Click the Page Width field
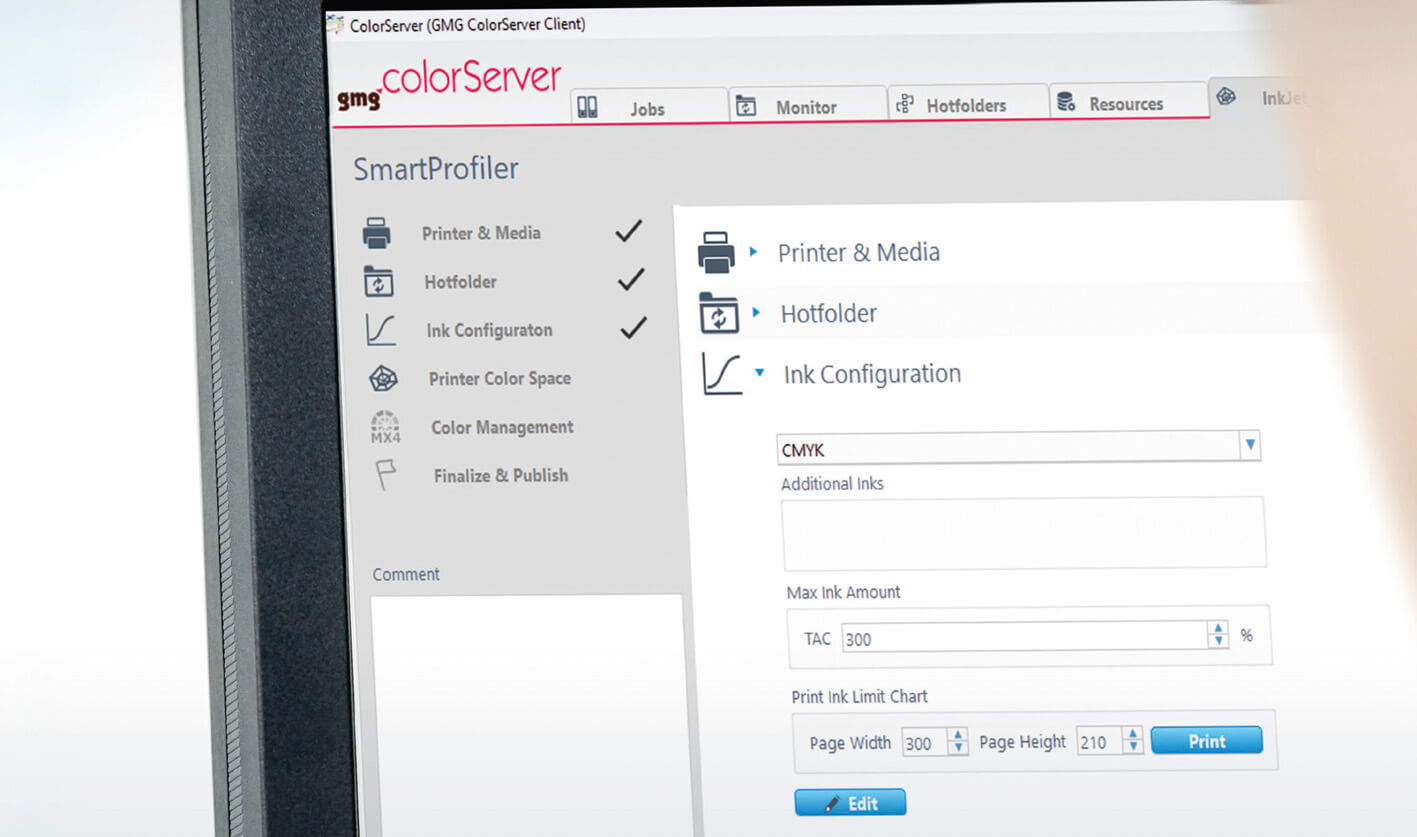The height and width of the screenshot is (837, 1417). pos(925,742)
